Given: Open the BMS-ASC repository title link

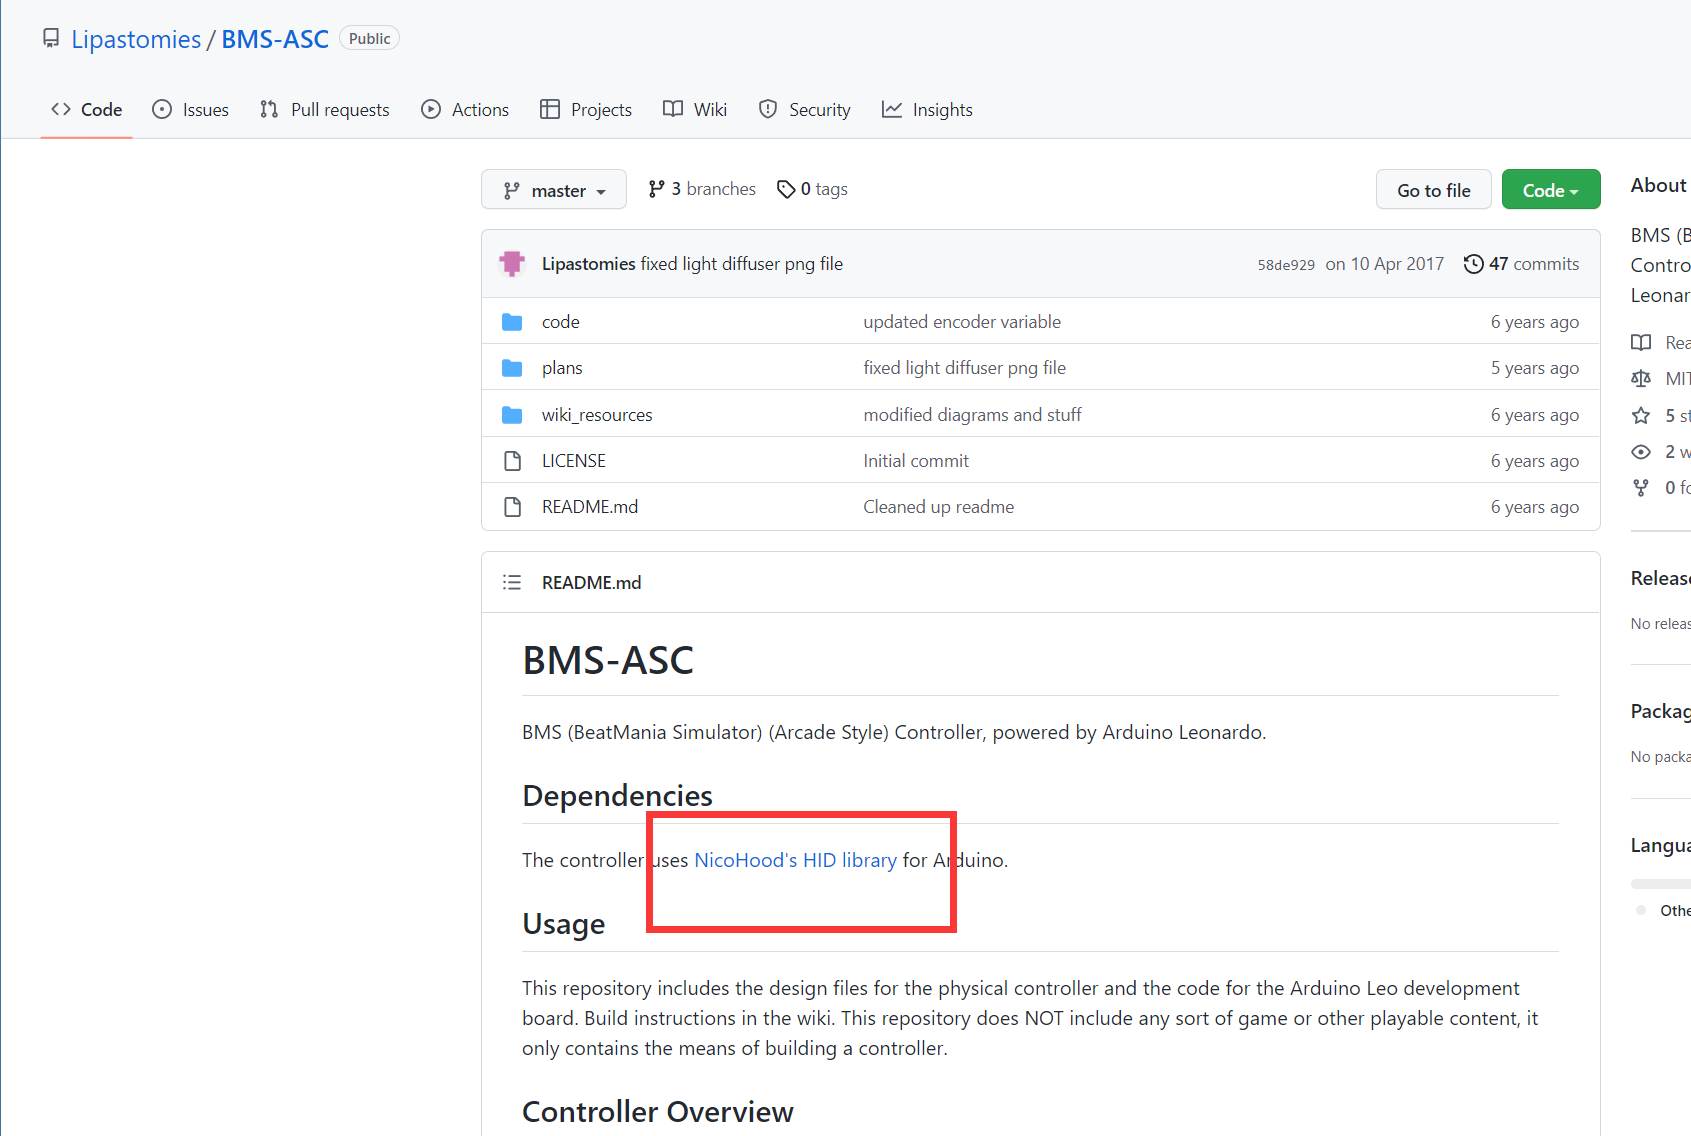Looking at the screenshot, I should [x=275, y=39].
